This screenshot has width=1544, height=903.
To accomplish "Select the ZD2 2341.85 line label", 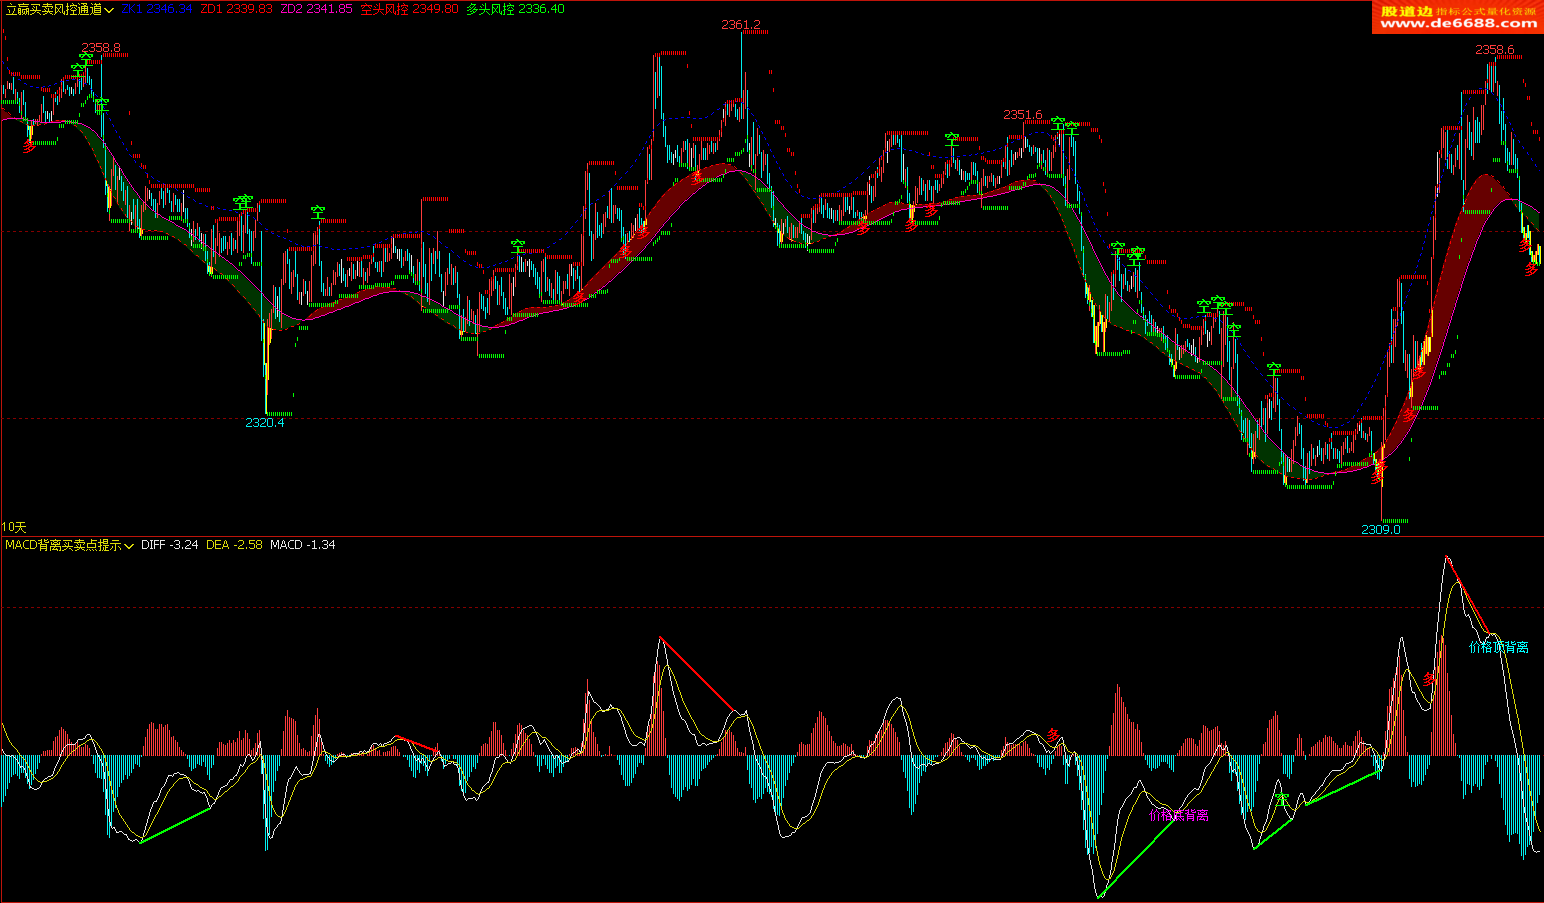I will (316, 9).
